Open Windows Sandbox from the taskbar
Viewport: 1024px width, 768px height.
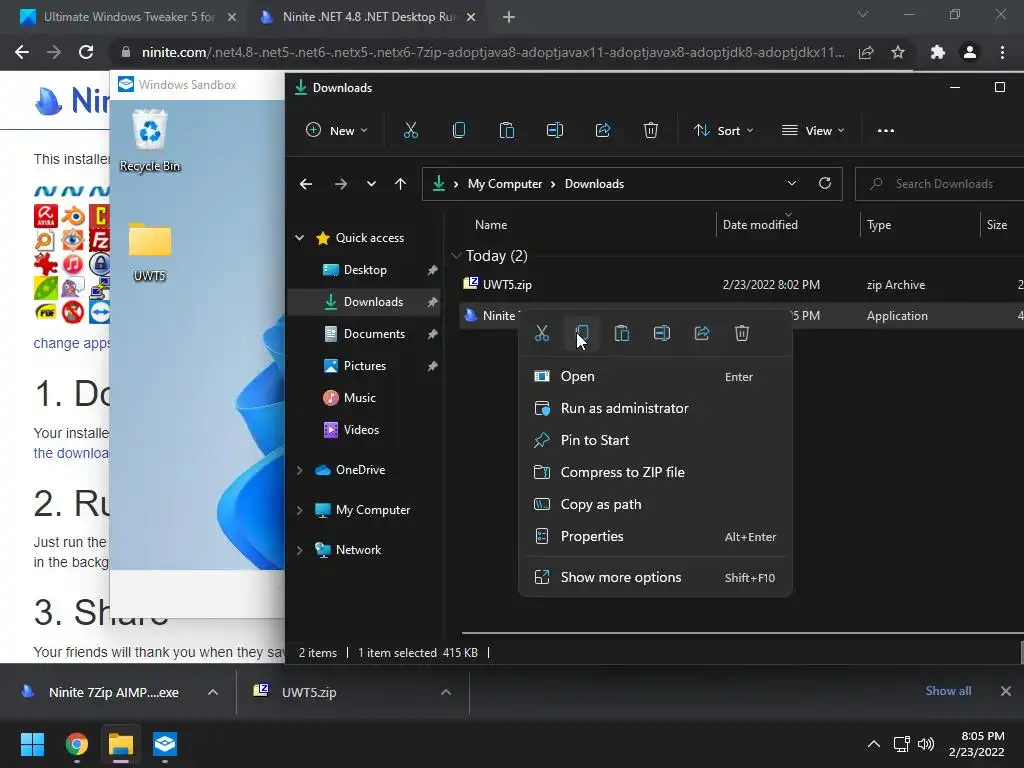pyautogui.click(x=165, y=744)
